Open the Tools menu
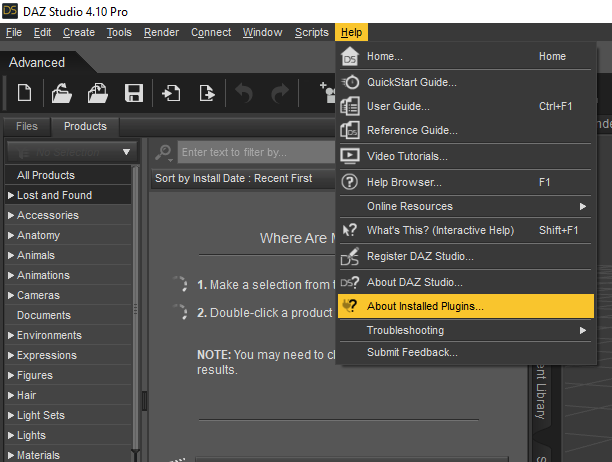This screenshot has width=612, height=462. coord(119,32)
